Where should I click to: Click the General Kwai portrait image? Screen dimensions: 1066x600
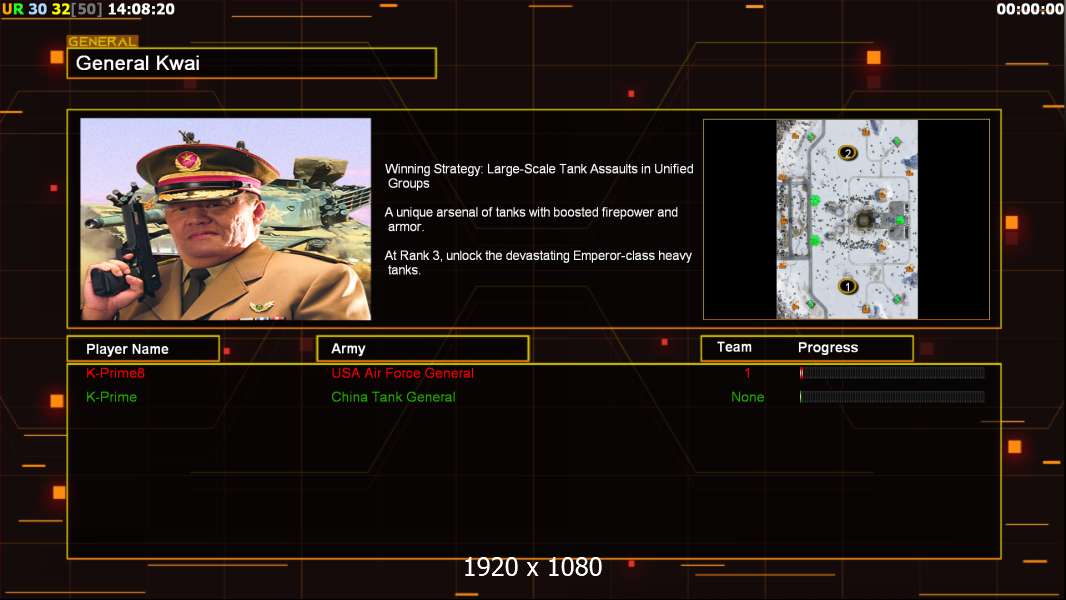226,219
